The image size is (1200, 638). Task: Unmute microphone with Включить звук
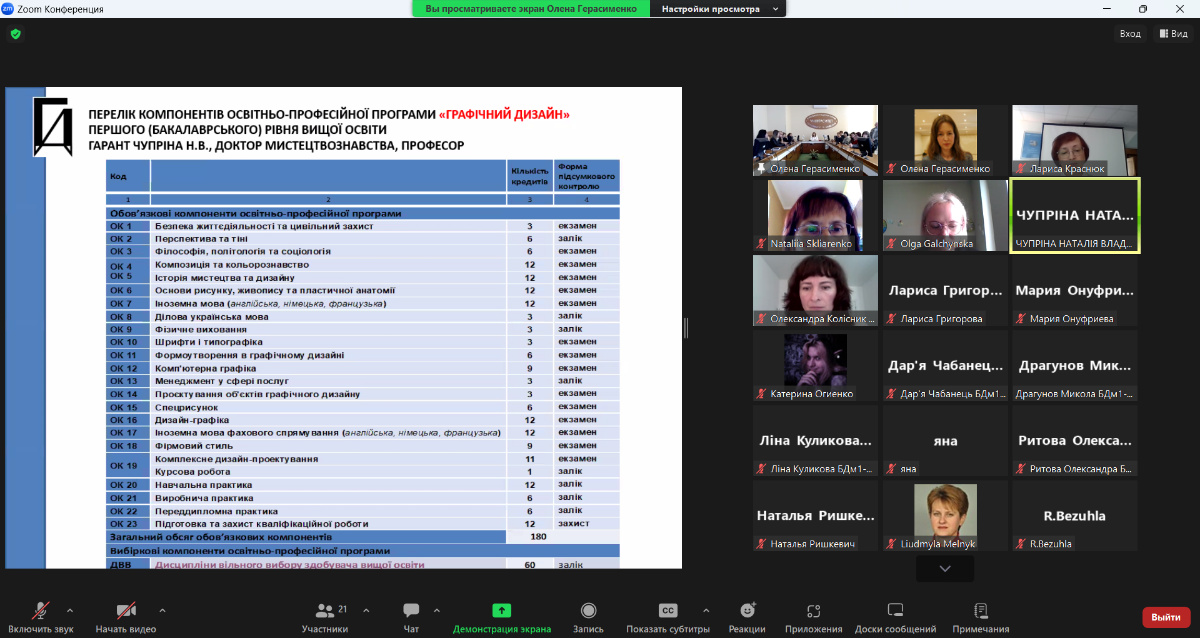pos(41,611)
